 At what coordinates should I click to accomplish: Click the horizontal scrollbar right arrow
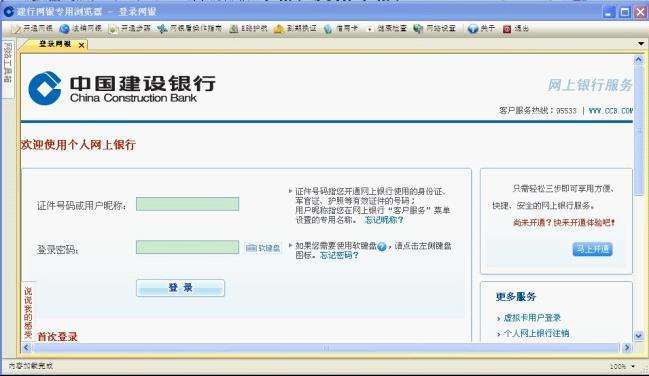tap(627, 347)
